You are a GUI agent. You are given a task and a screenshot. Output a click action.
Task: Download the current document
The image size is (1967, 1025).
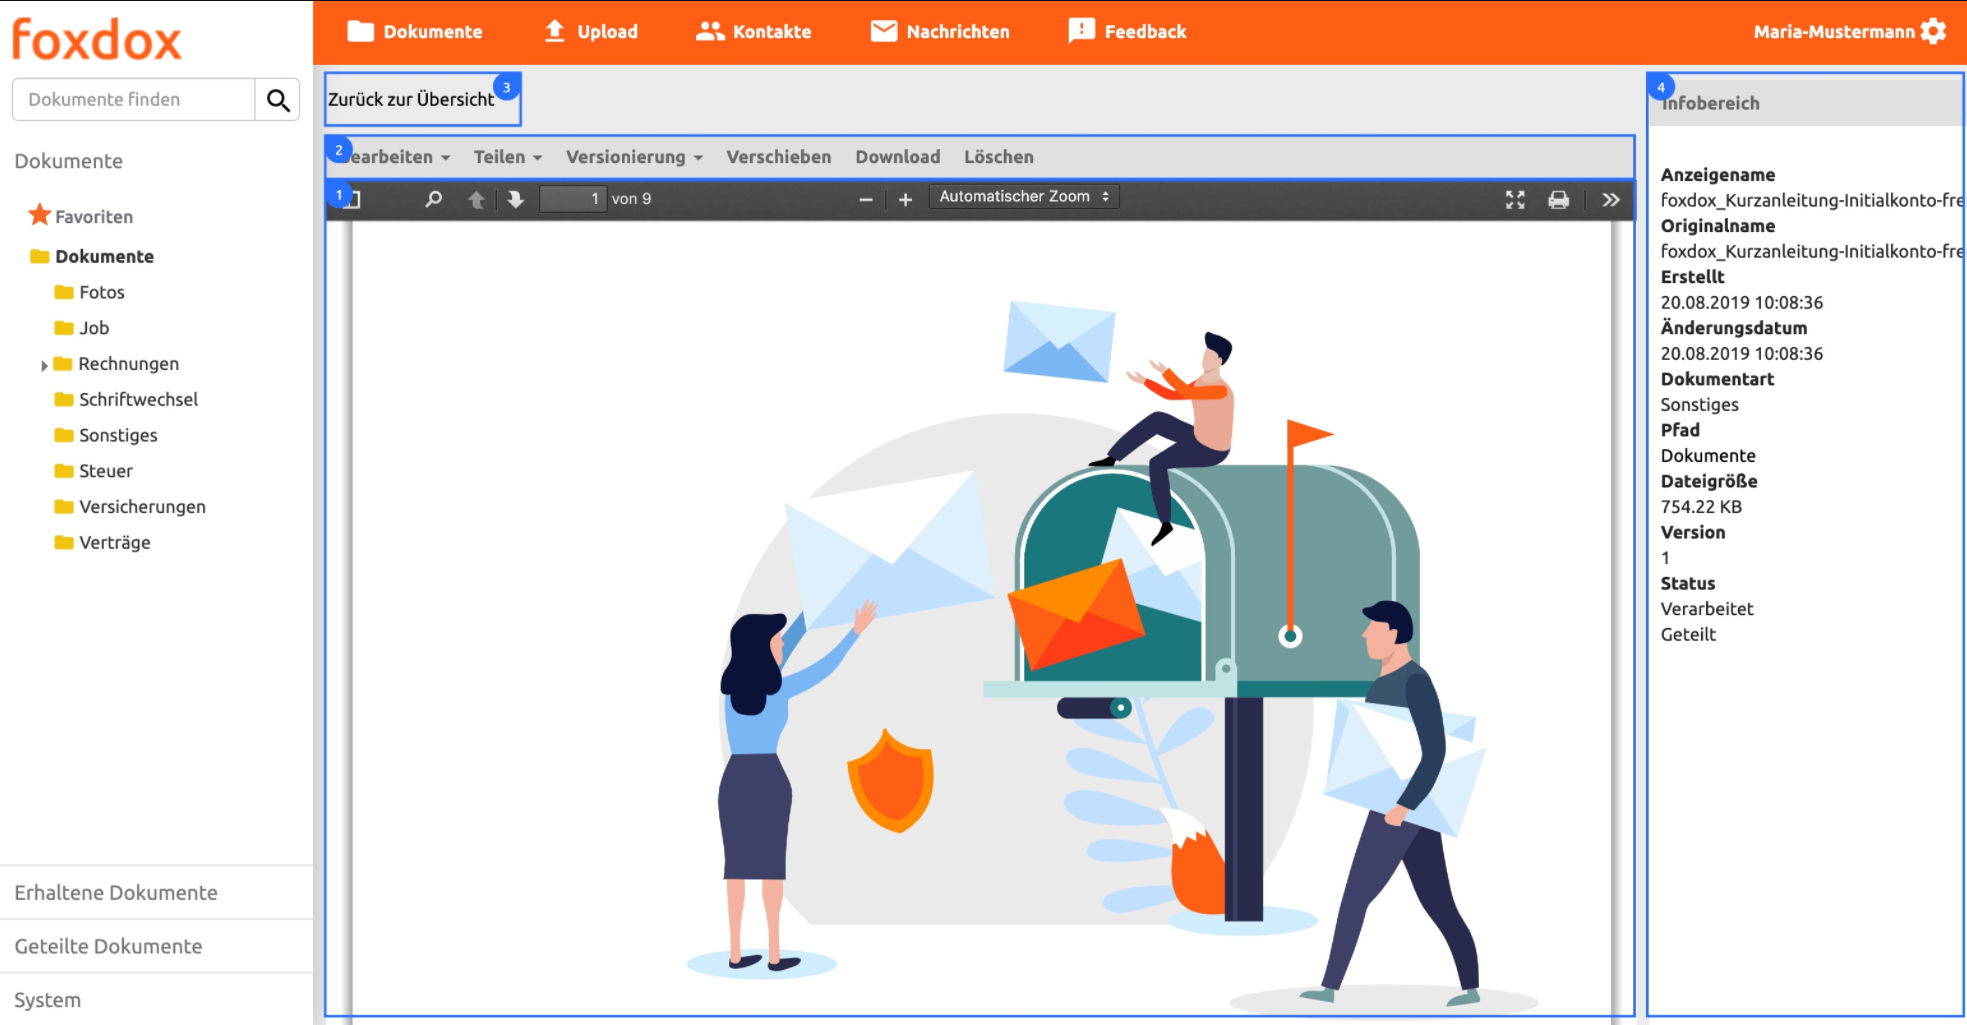coord(897,157)
